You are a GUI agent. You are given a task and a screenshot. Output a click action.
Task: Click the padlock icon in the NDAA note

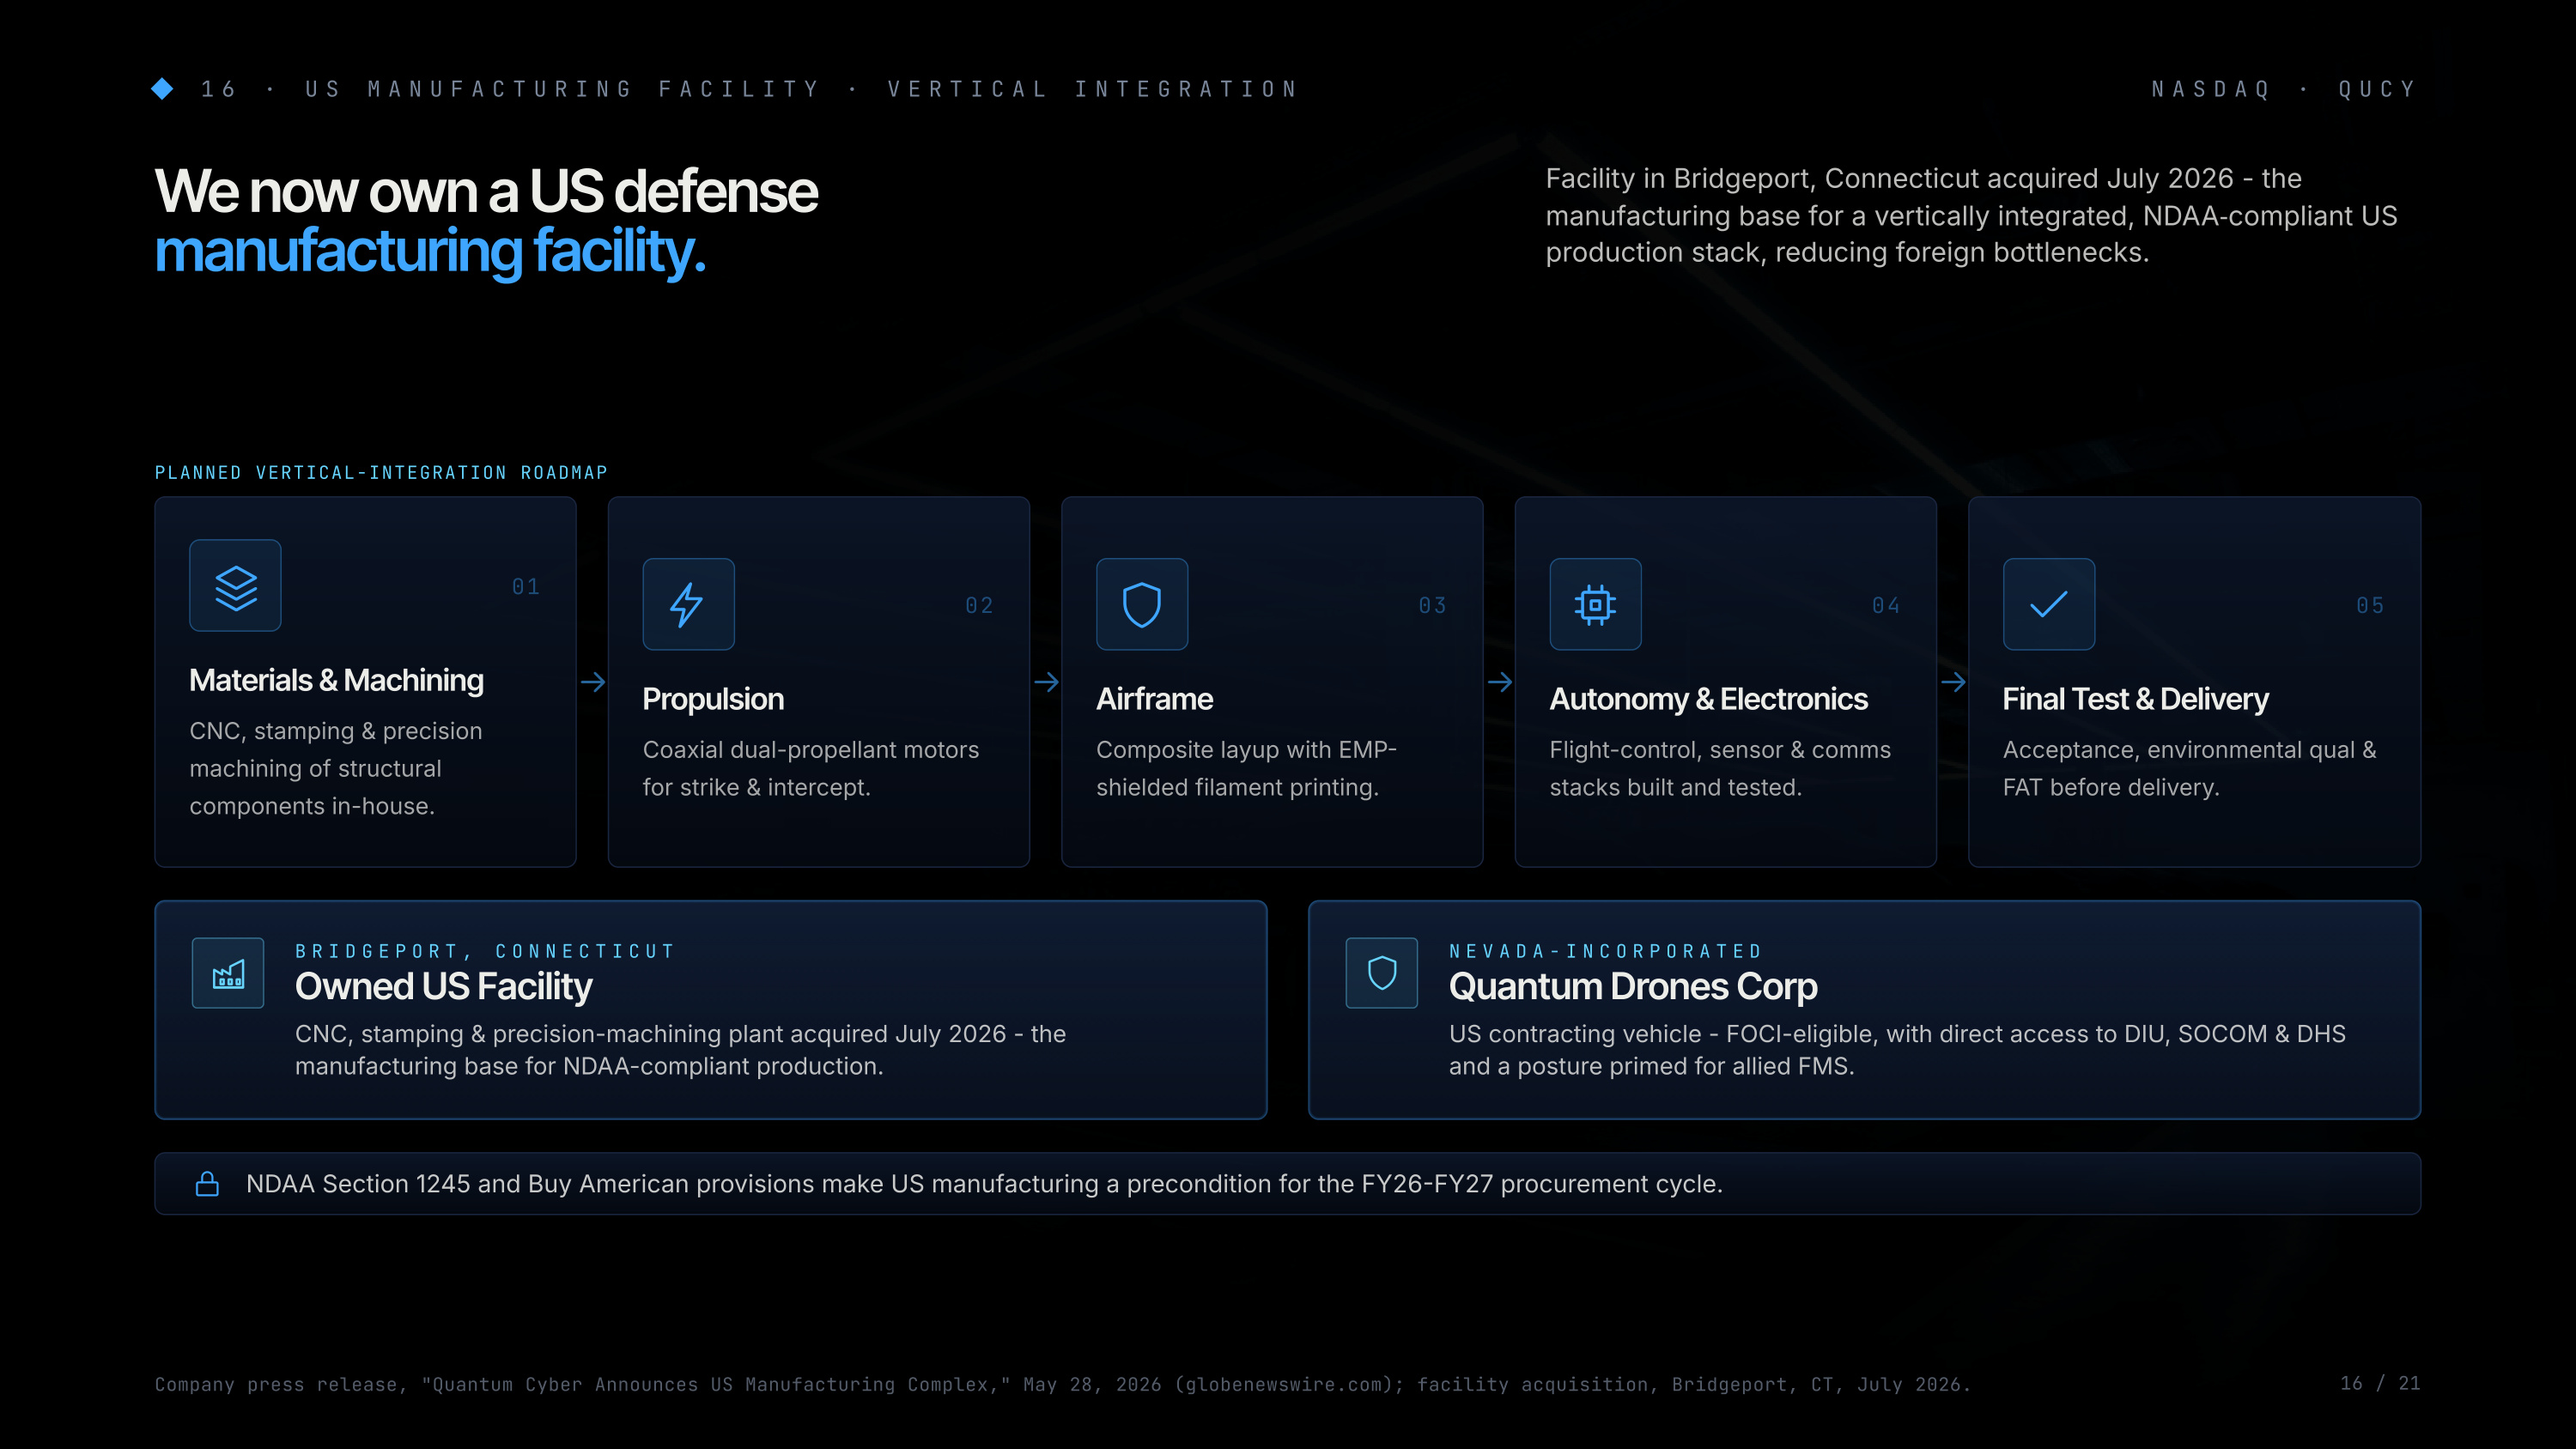(x=207, y=1184)
